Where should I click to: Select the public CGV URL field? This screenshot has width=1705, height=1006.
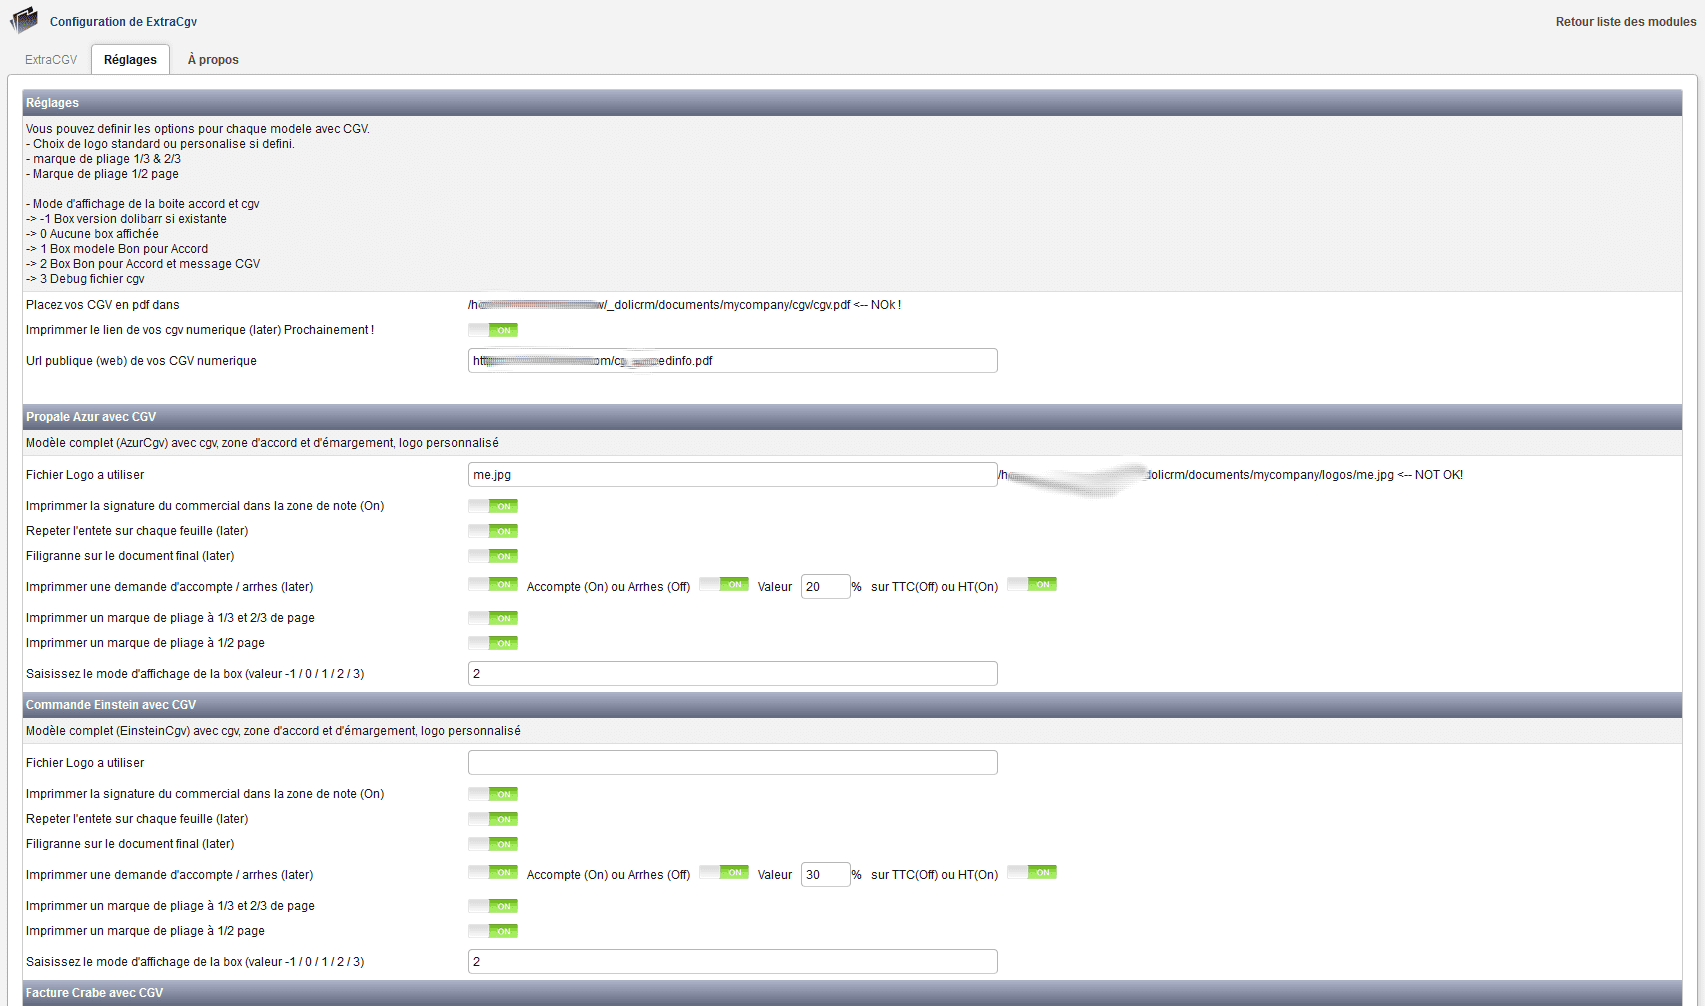[x=732, y=360]
